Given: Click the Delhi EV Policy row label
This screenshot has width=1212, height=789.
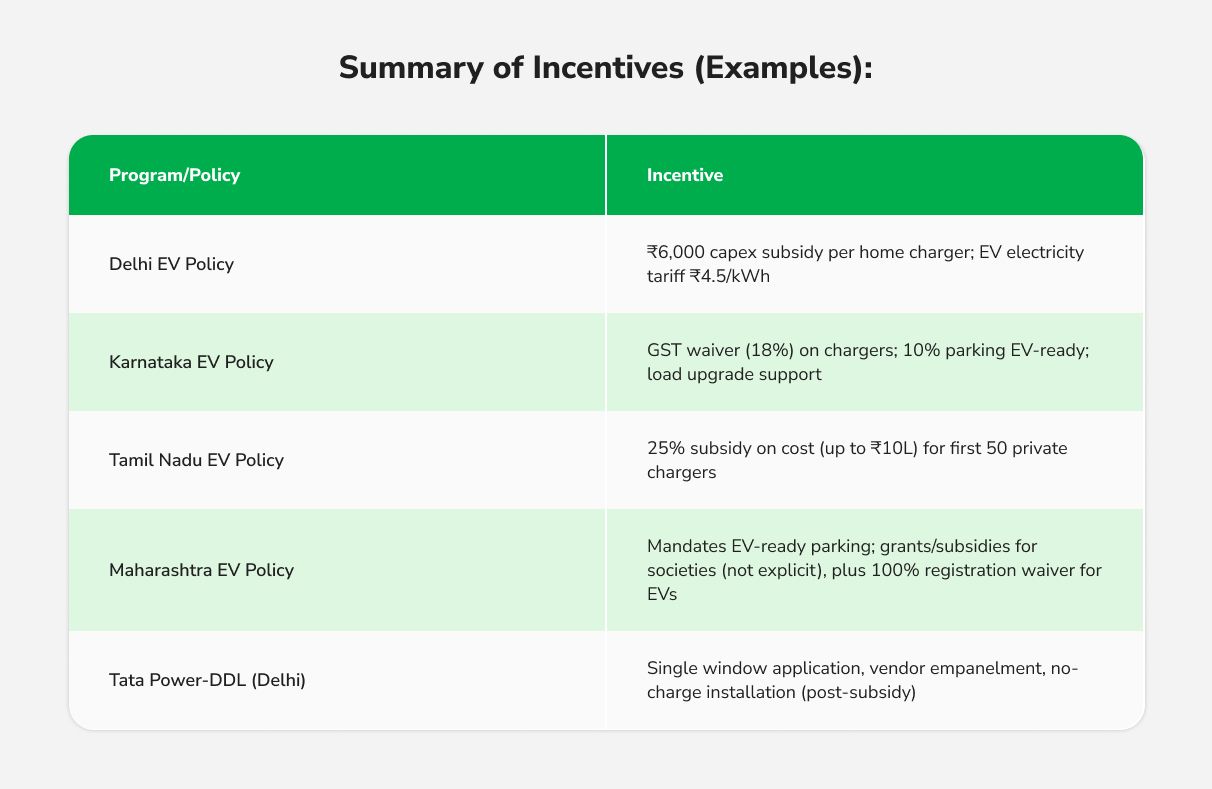Looking at the screenshot, I should tap(171, 264).
